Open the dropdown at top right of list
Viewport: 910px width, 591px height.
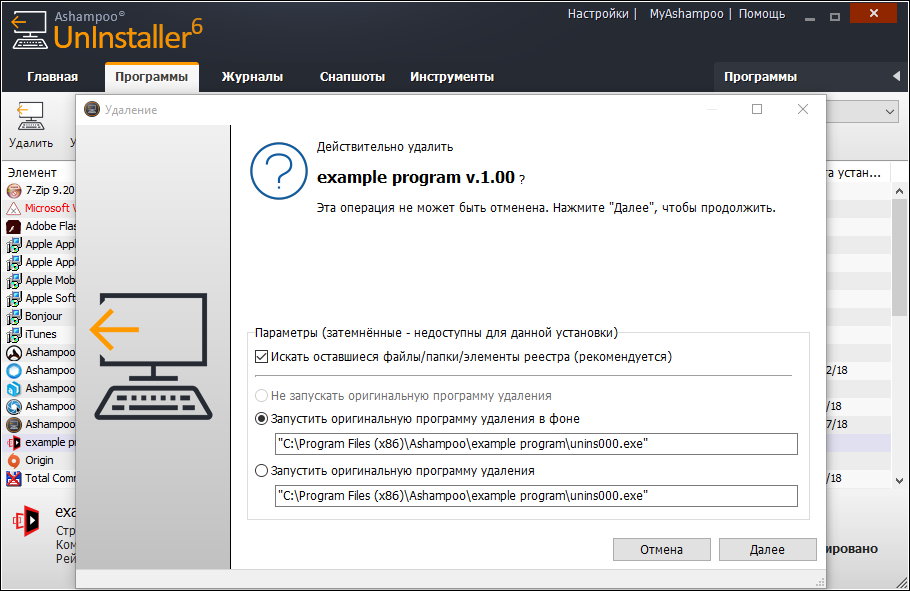point(891,113)
